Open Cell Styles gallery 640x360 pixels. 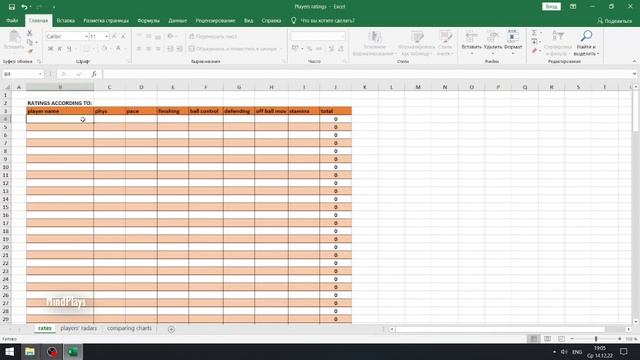(x=445, y=43)
